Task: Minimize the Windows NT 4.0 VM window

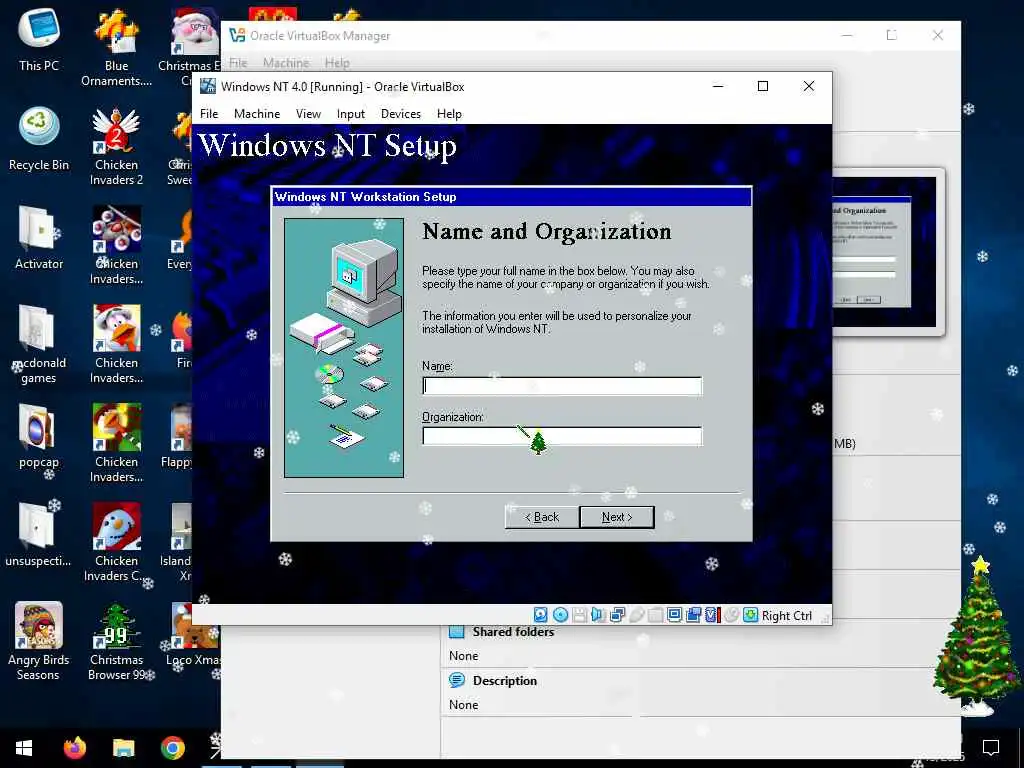Action: click(x=718, y=86)
